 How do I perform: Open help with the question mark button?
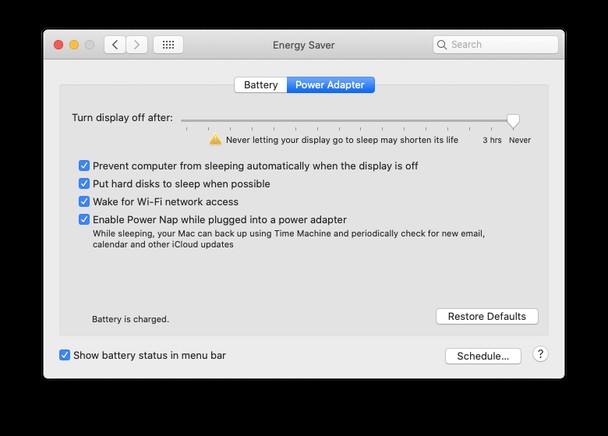540,354
